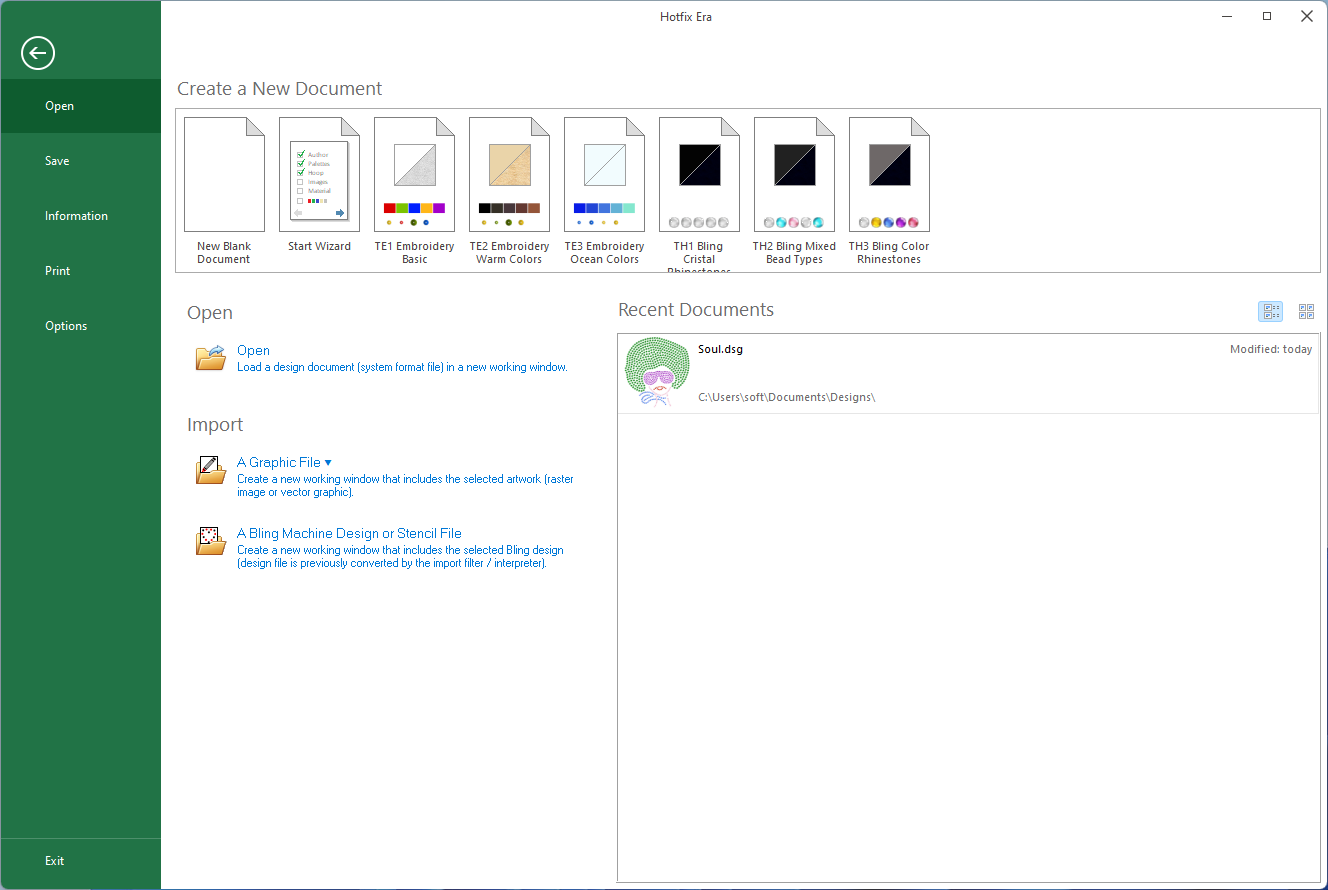Viewport: 1328px width, 890px height.
Task: Click the back arrow circle icon
Action: [x=38, y=53]
